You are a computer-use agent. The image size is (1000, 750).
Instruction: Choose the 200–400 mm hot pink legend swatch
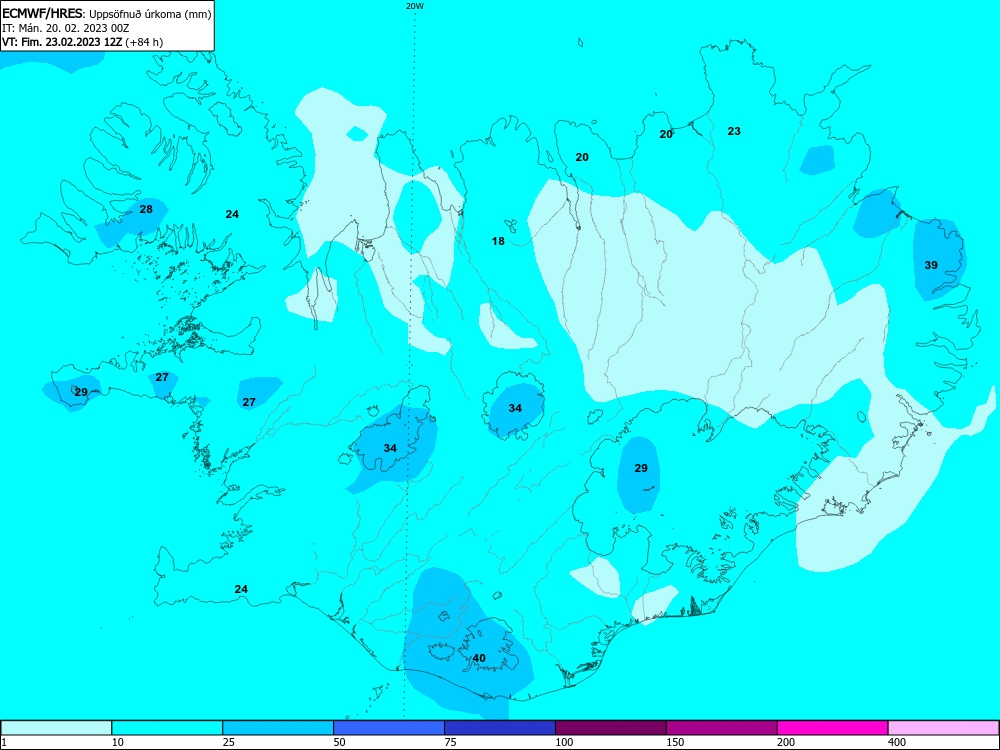pyautogui.click(x=833, y=728)
